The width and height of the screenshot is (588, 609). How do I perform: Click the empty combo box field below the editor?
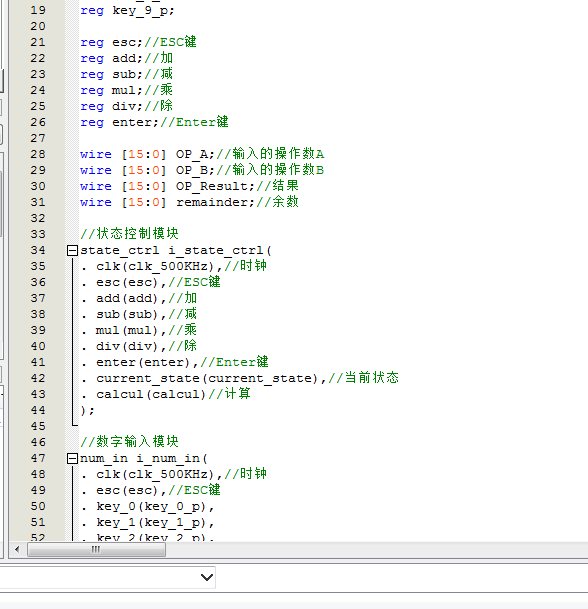(107, 577)
